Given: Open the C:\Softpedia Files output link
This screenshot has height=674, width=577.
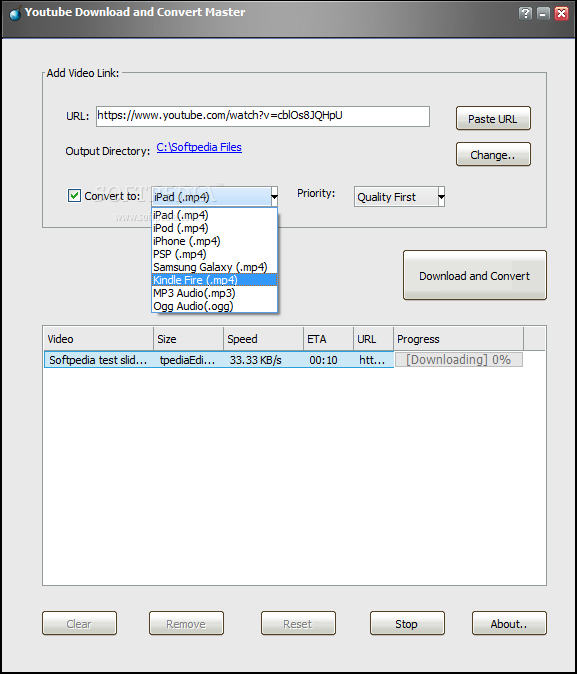Looking at the screenshot, I should click(199, 147).
